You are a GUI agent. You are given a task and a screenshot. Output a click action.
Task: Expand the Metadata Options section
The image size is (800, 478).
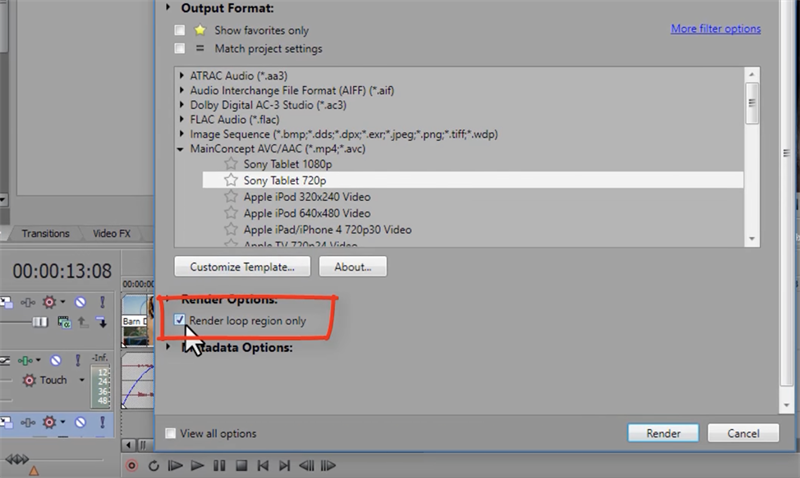tap(168, 347)
